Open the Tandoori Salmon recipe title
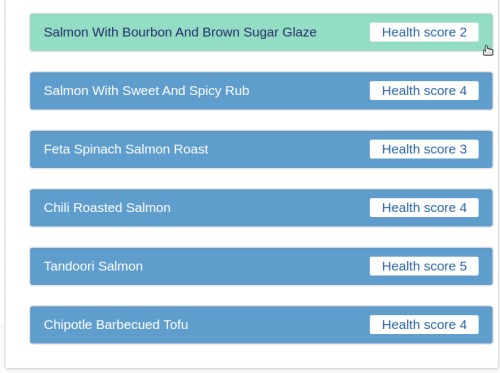The width and height of the screenshot is (500, 373). click(93, 266)
